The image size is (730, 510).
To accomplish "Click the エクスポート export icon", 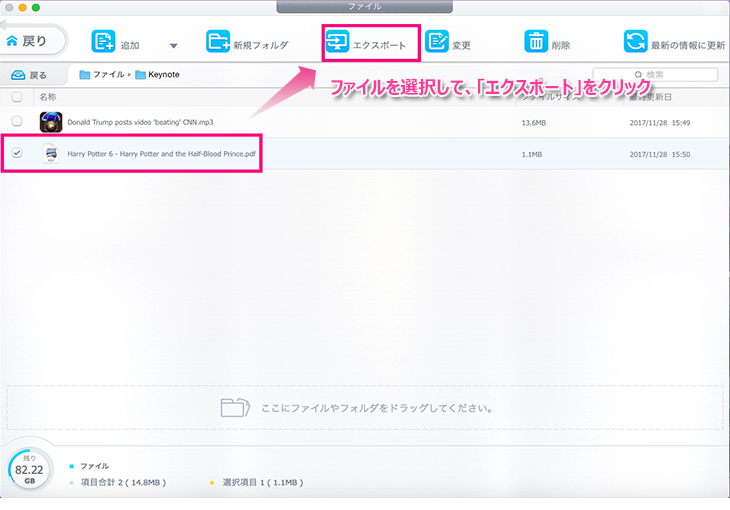I will click(337, 41).
